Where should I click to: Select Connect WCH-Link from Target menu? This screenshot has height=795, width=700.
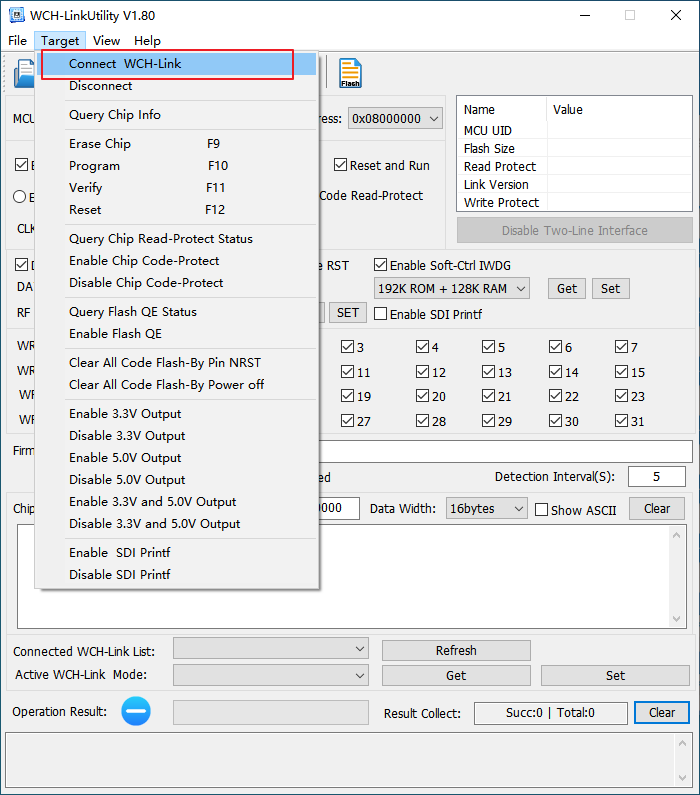pos(125,64)
